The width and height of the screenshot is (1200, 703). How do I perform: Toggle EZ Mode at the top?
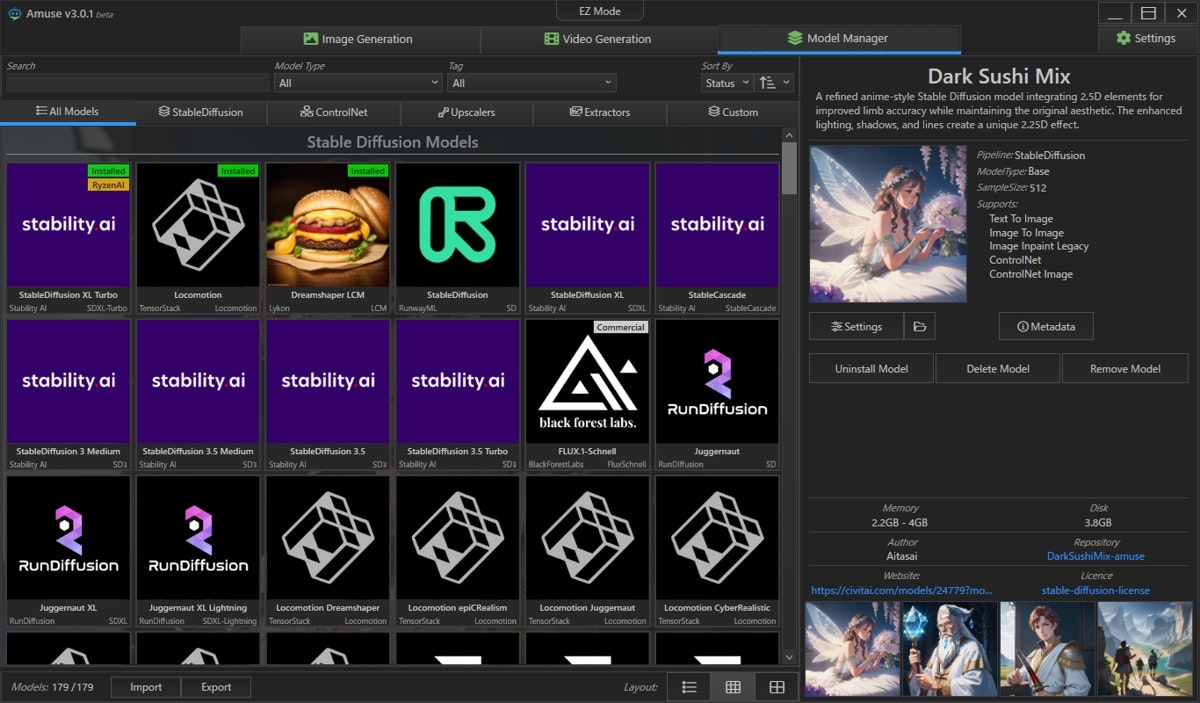[x=600, y=11]
